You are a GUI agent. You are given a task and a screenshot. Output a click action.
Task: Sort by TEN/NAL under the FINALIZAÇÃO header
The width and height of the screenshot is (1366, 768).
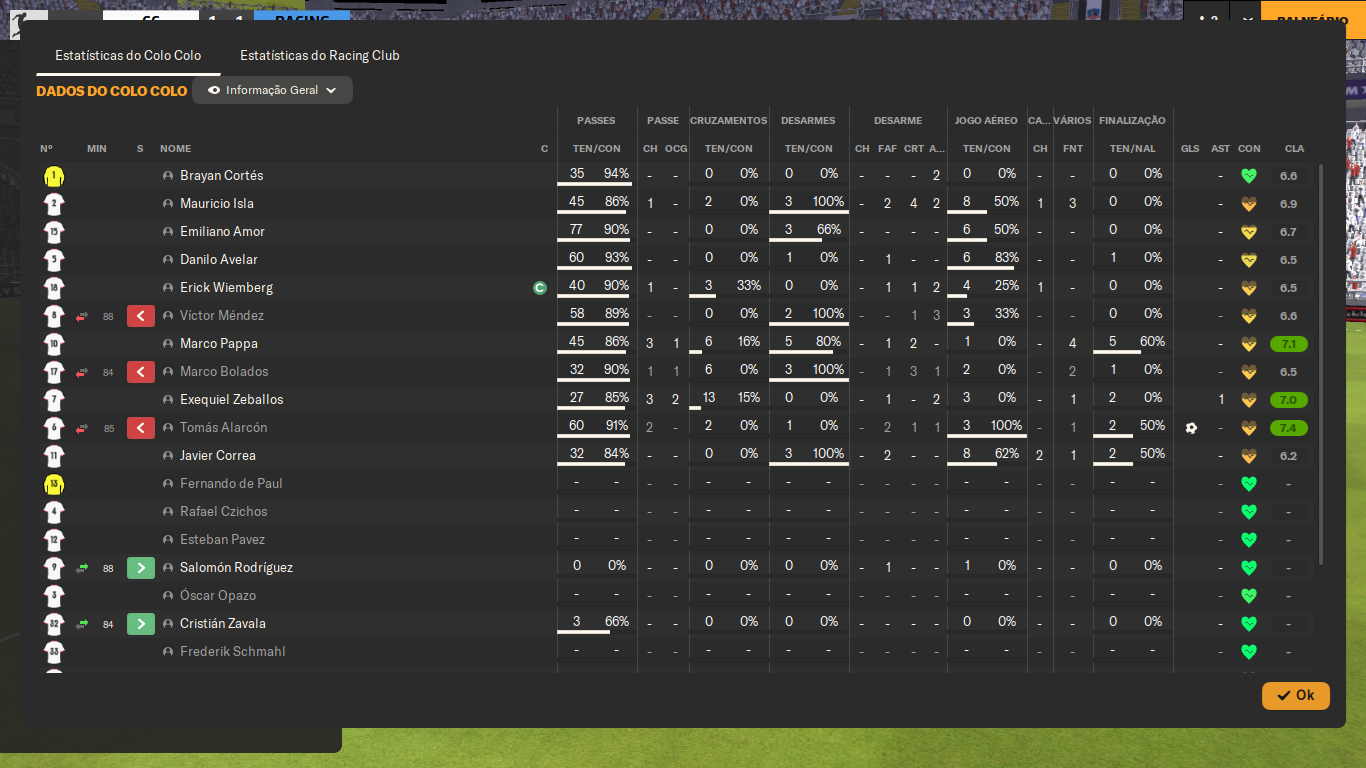click(1132, 149)
